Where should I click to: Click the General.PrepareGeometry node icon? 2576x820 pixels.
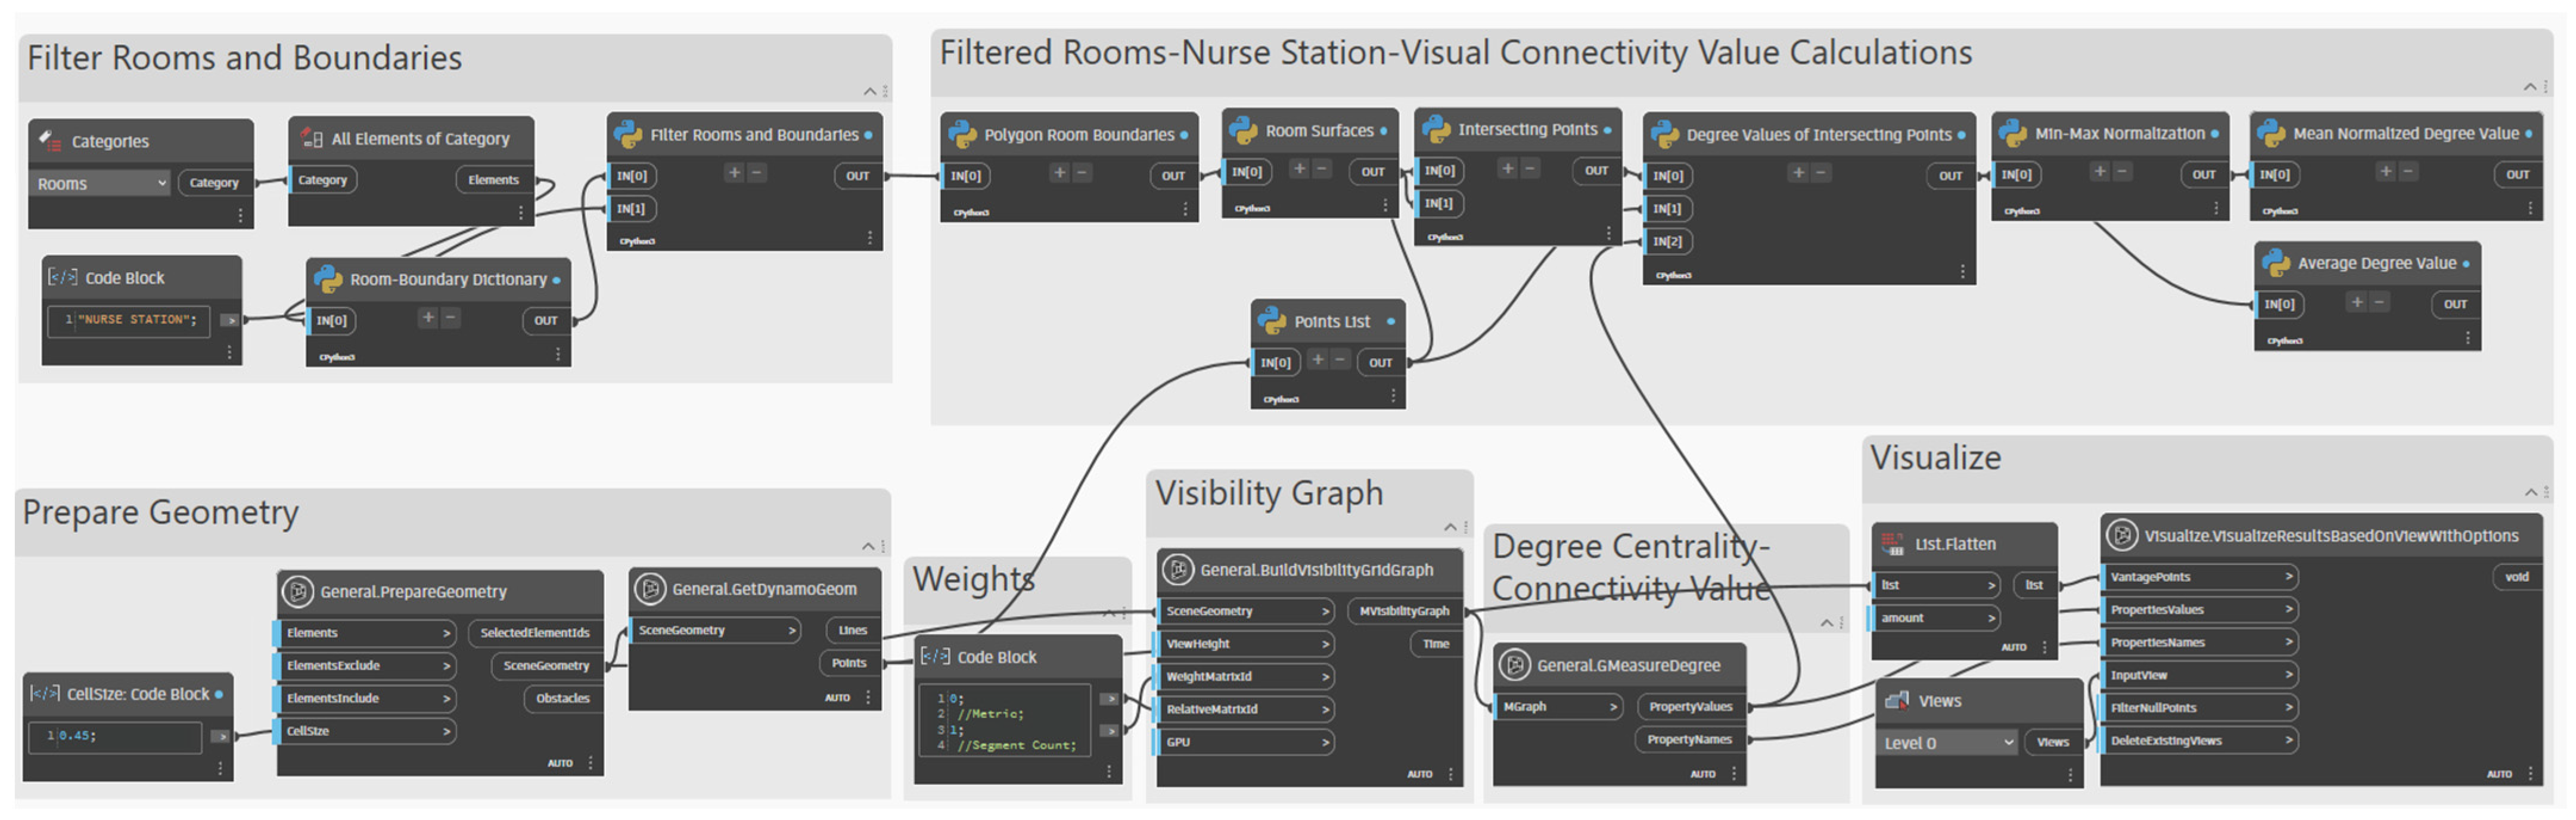tap(298, 591)
